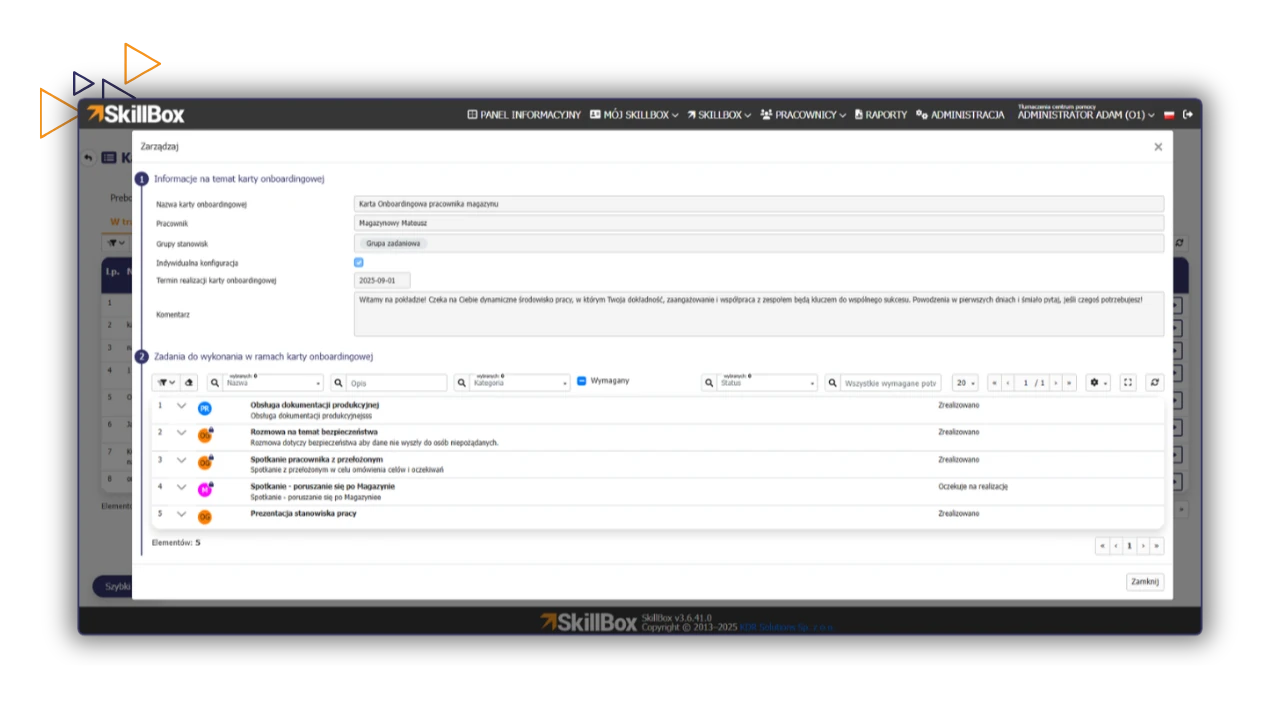Image resolution: width=1280 pixels, height=720 pixels.
Task: Click the eraser clear-filters icon
Action: click(190, 383)
